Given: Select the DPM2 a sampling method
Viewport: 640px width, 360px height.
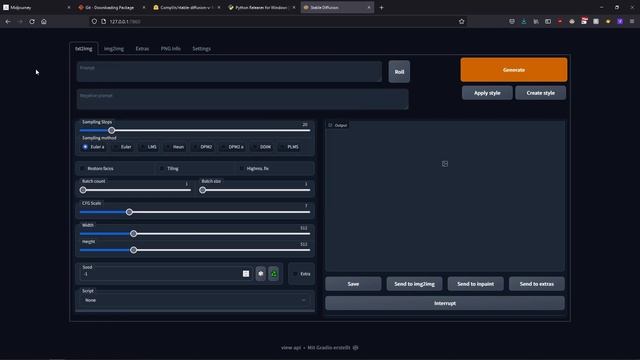Looking at the screenshot, I should tap(233, 147).
